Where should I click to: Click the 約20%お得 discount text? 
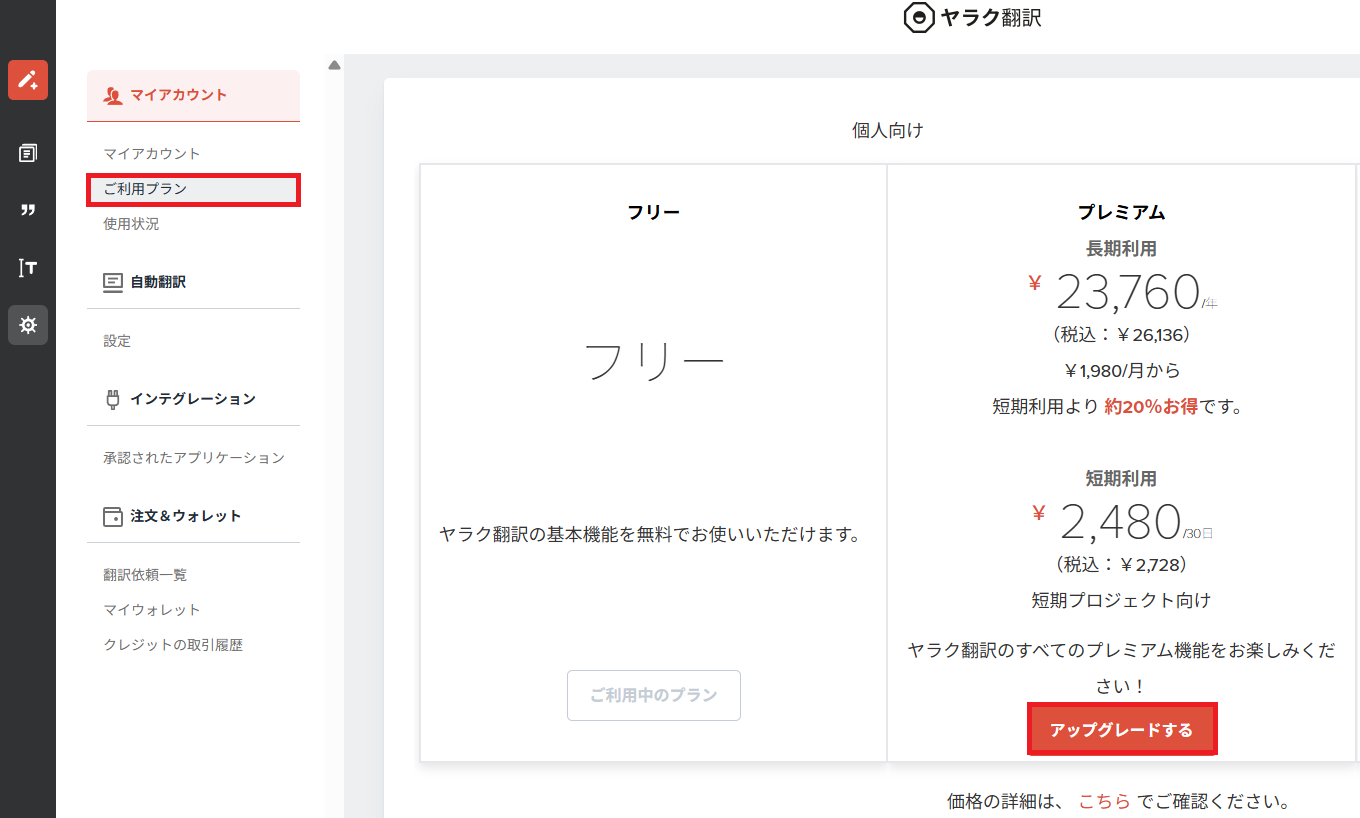tap(1151, 407)
